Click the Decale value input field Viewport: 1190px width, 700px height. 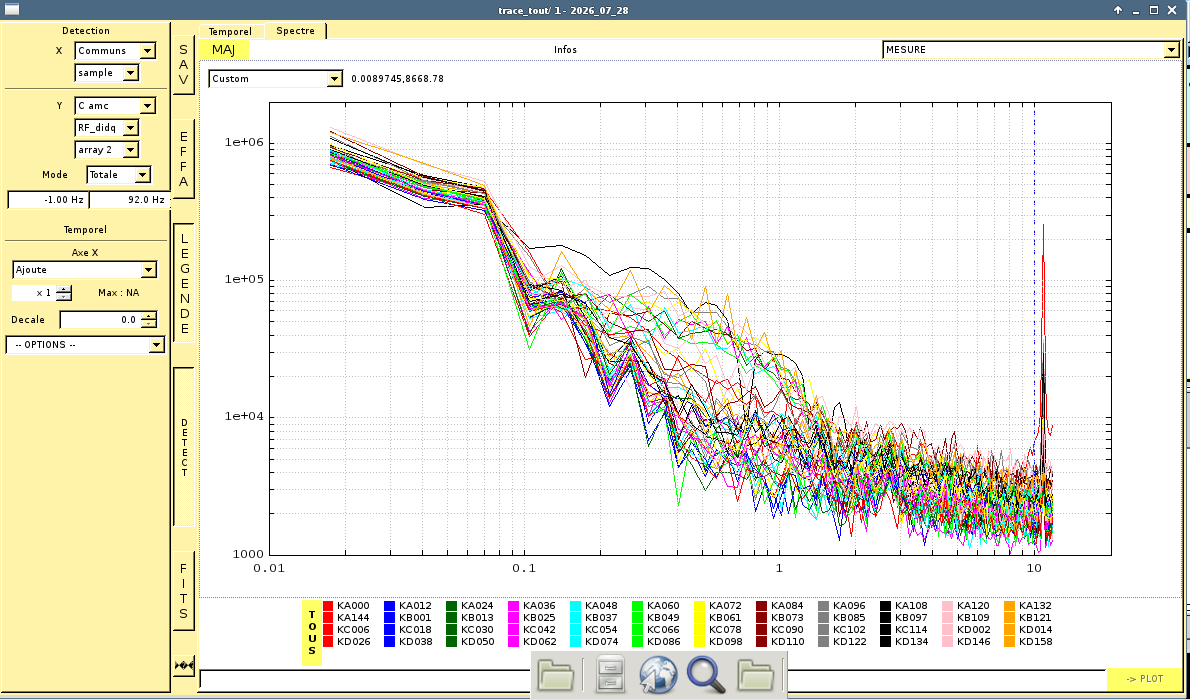point(101,320)
